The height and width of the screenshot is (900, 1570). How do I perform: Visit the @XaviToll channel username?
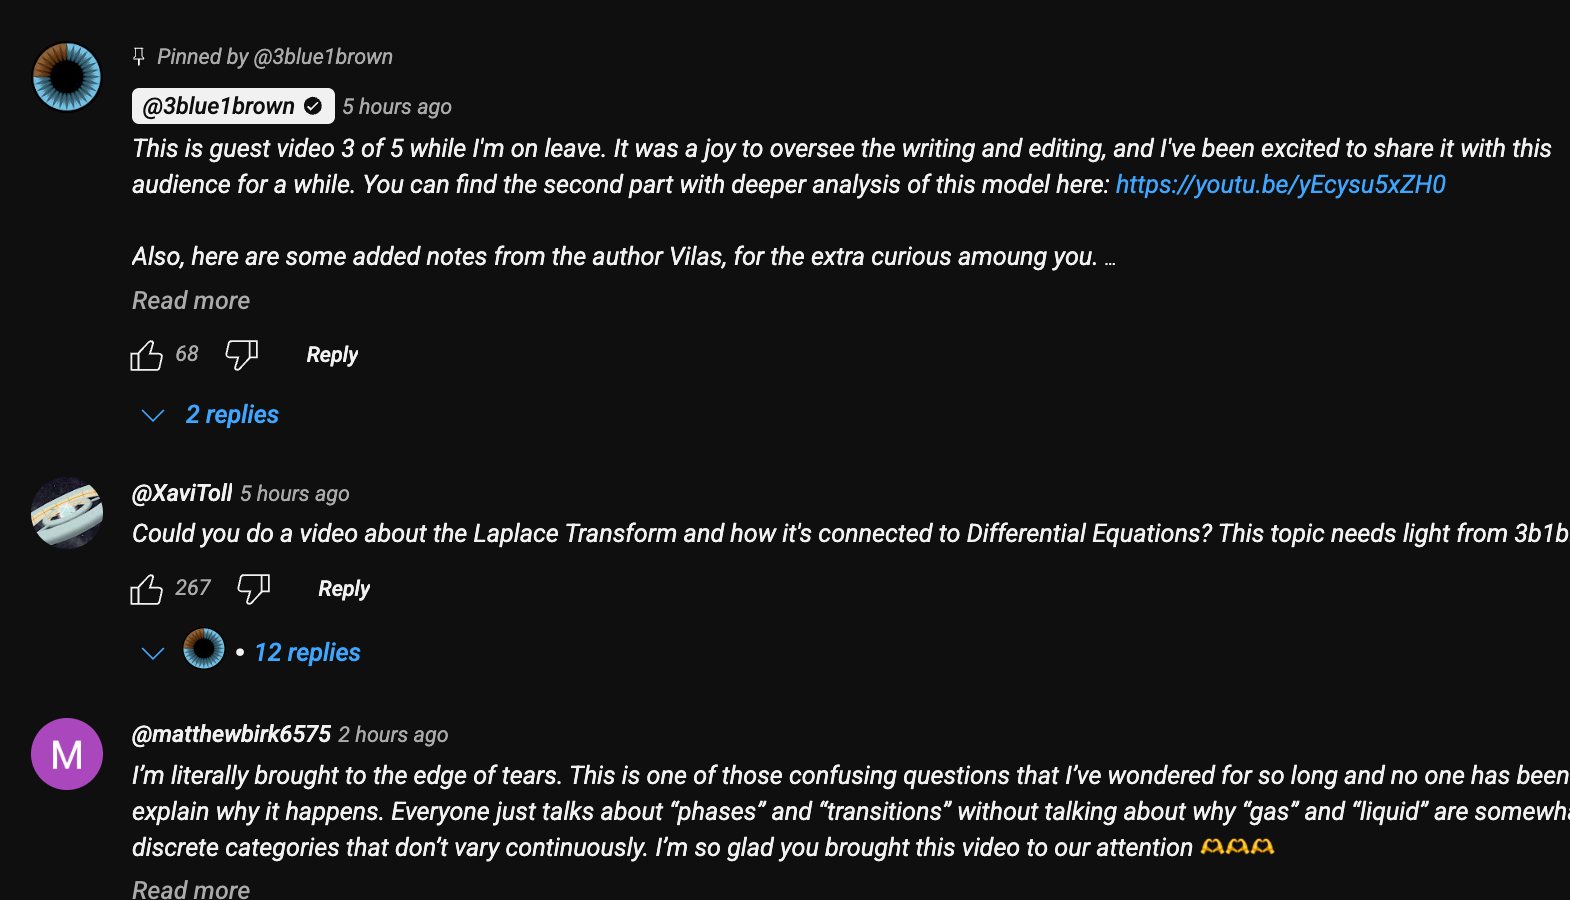click(182, 493)
